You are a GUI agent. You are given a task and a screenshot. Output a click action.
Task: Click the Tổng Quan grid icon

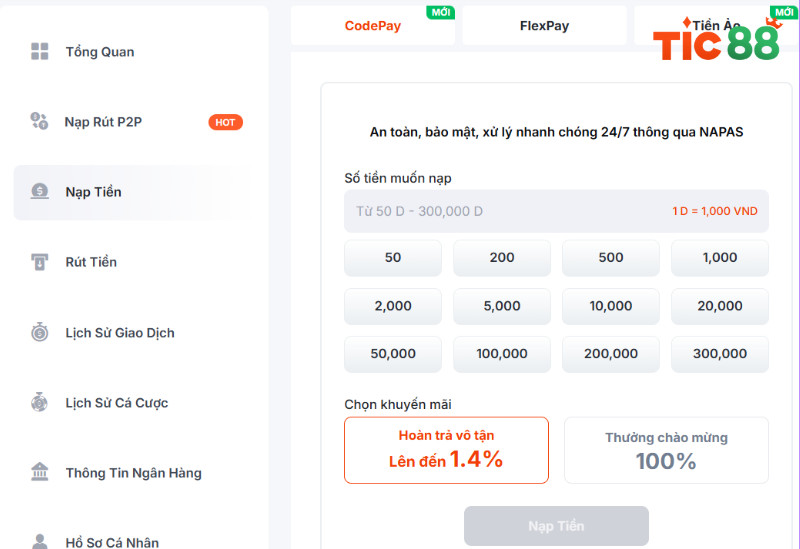click(40, 52)
